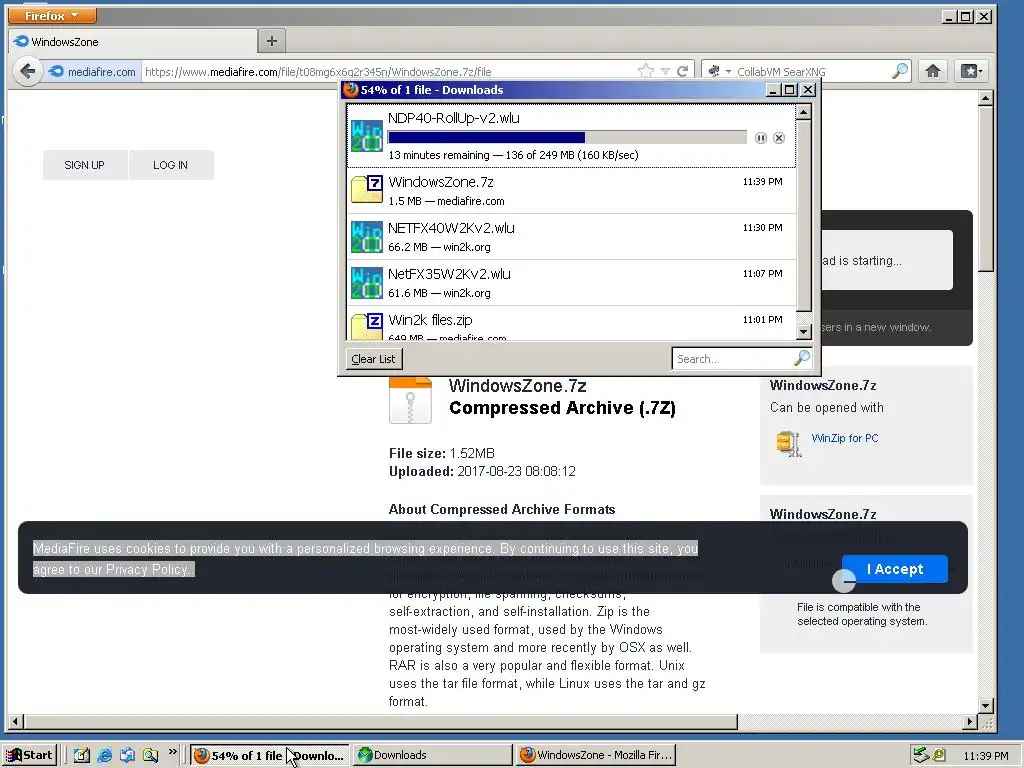Select the NetFX35W2Kv2.wlu download entry name
The width and height of the screenshot is (1024, 768).
click(x=449, y=274)
